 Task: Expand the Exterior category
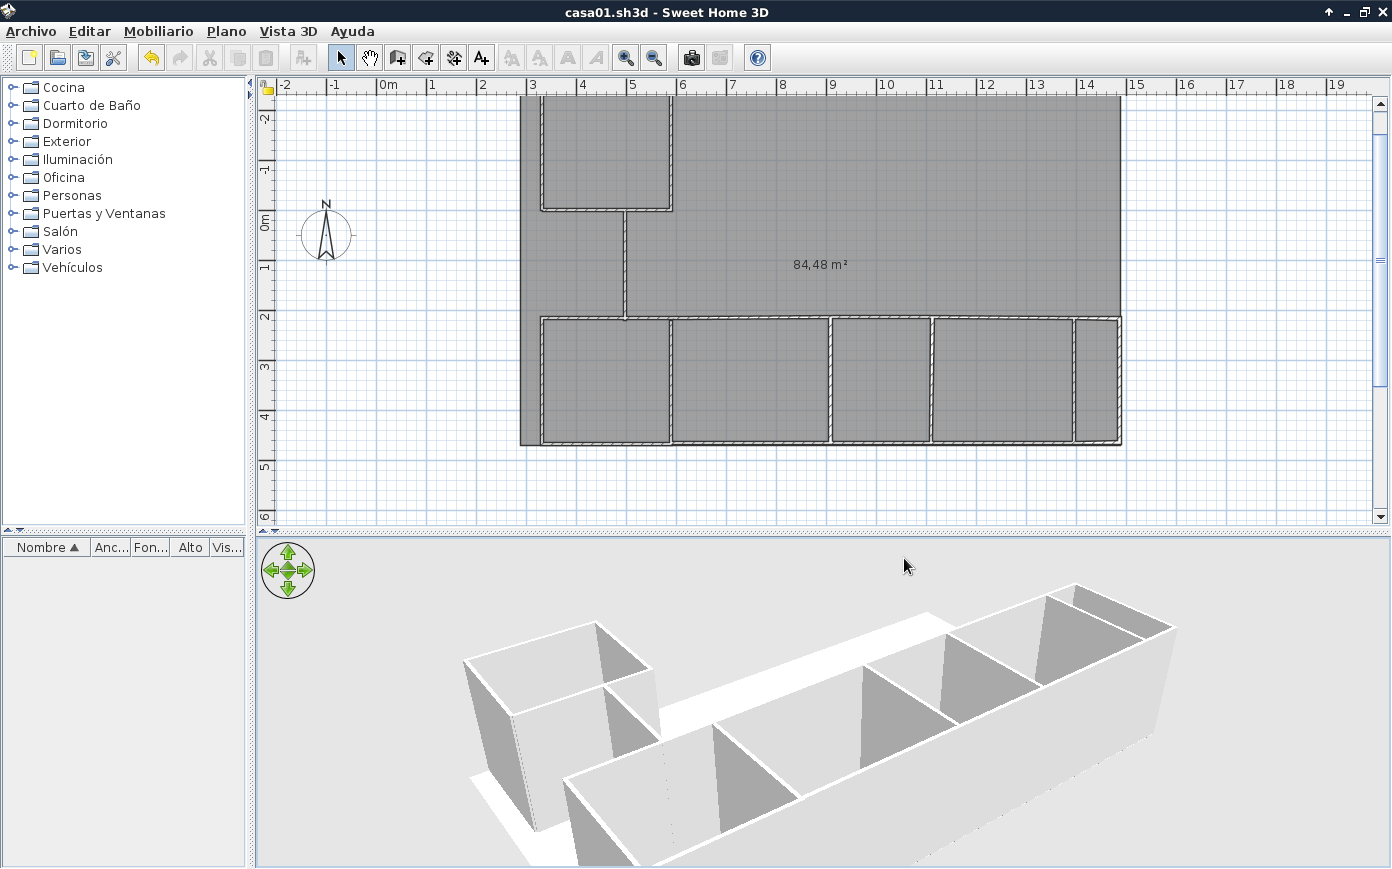13,141
